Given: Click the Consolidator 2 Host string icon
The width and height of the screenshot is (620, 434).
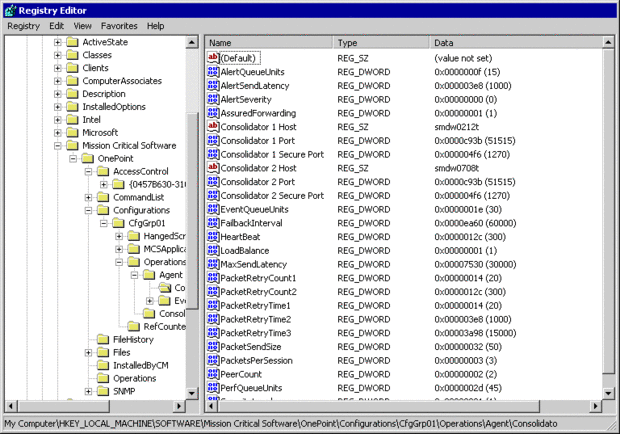Looking at the screenshot, I should coord(213,168).
